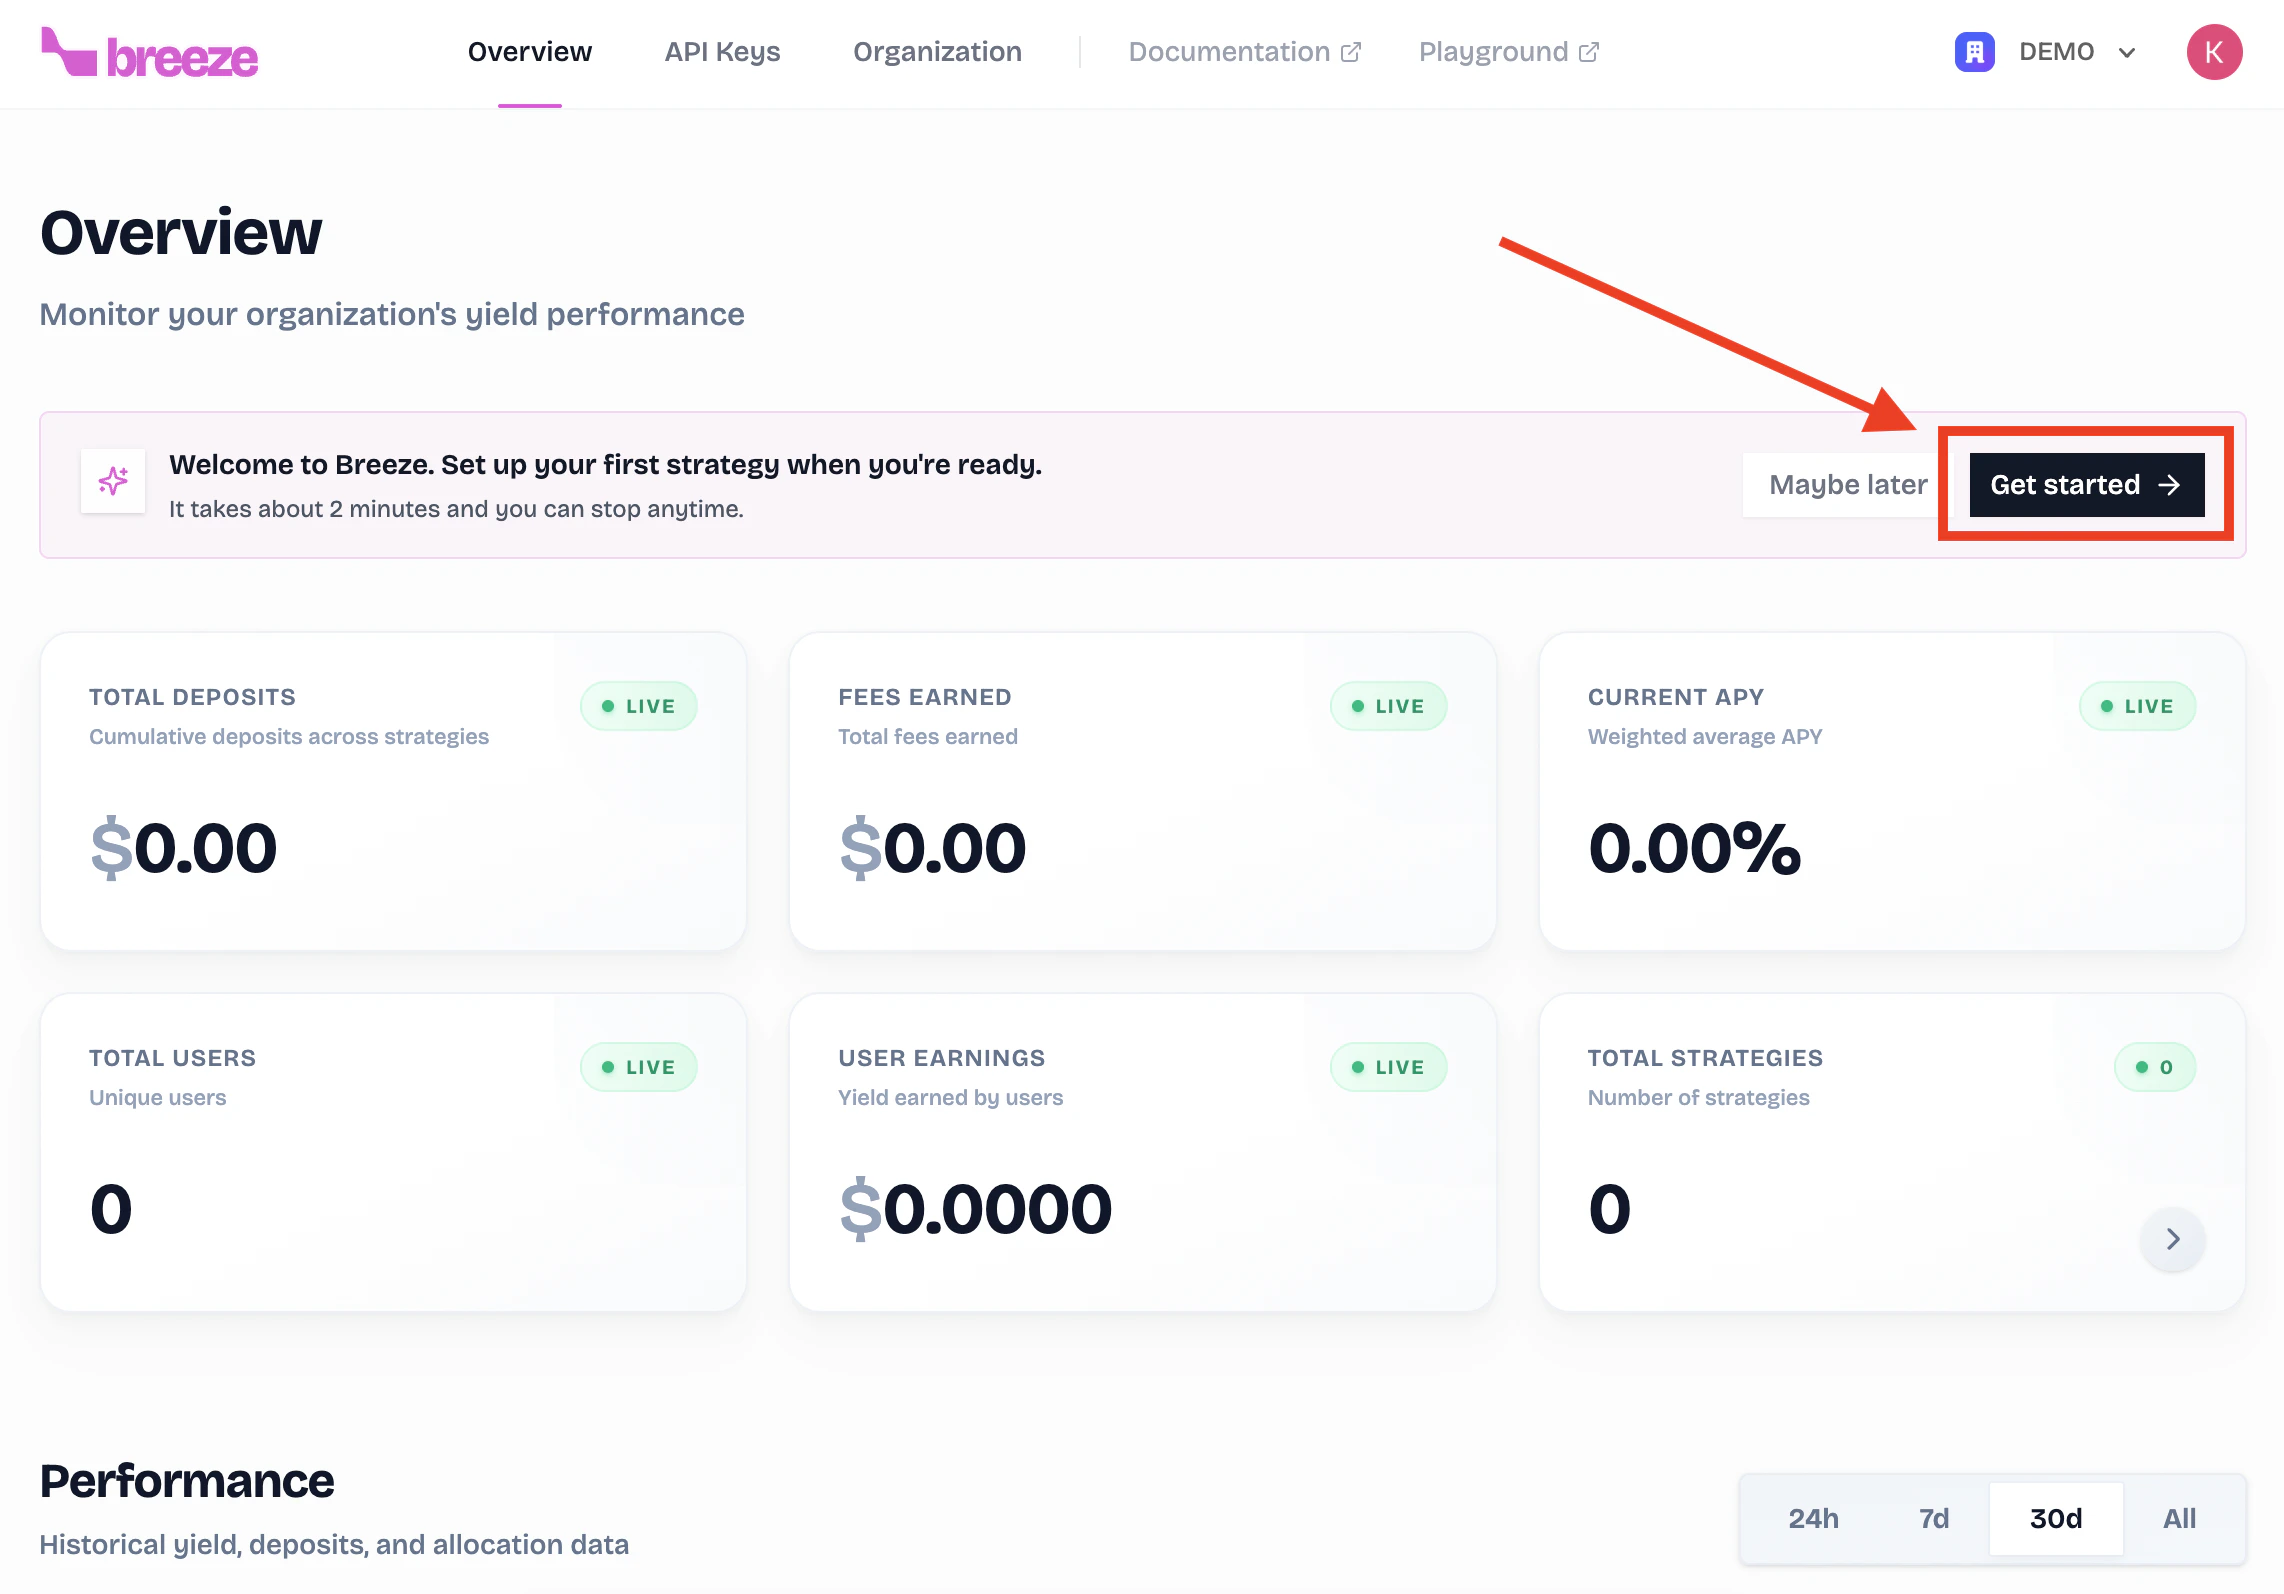Select the All performance range
Image resolution: width=2284 pixels, height=1594 pixels.
[2179, 1518]
